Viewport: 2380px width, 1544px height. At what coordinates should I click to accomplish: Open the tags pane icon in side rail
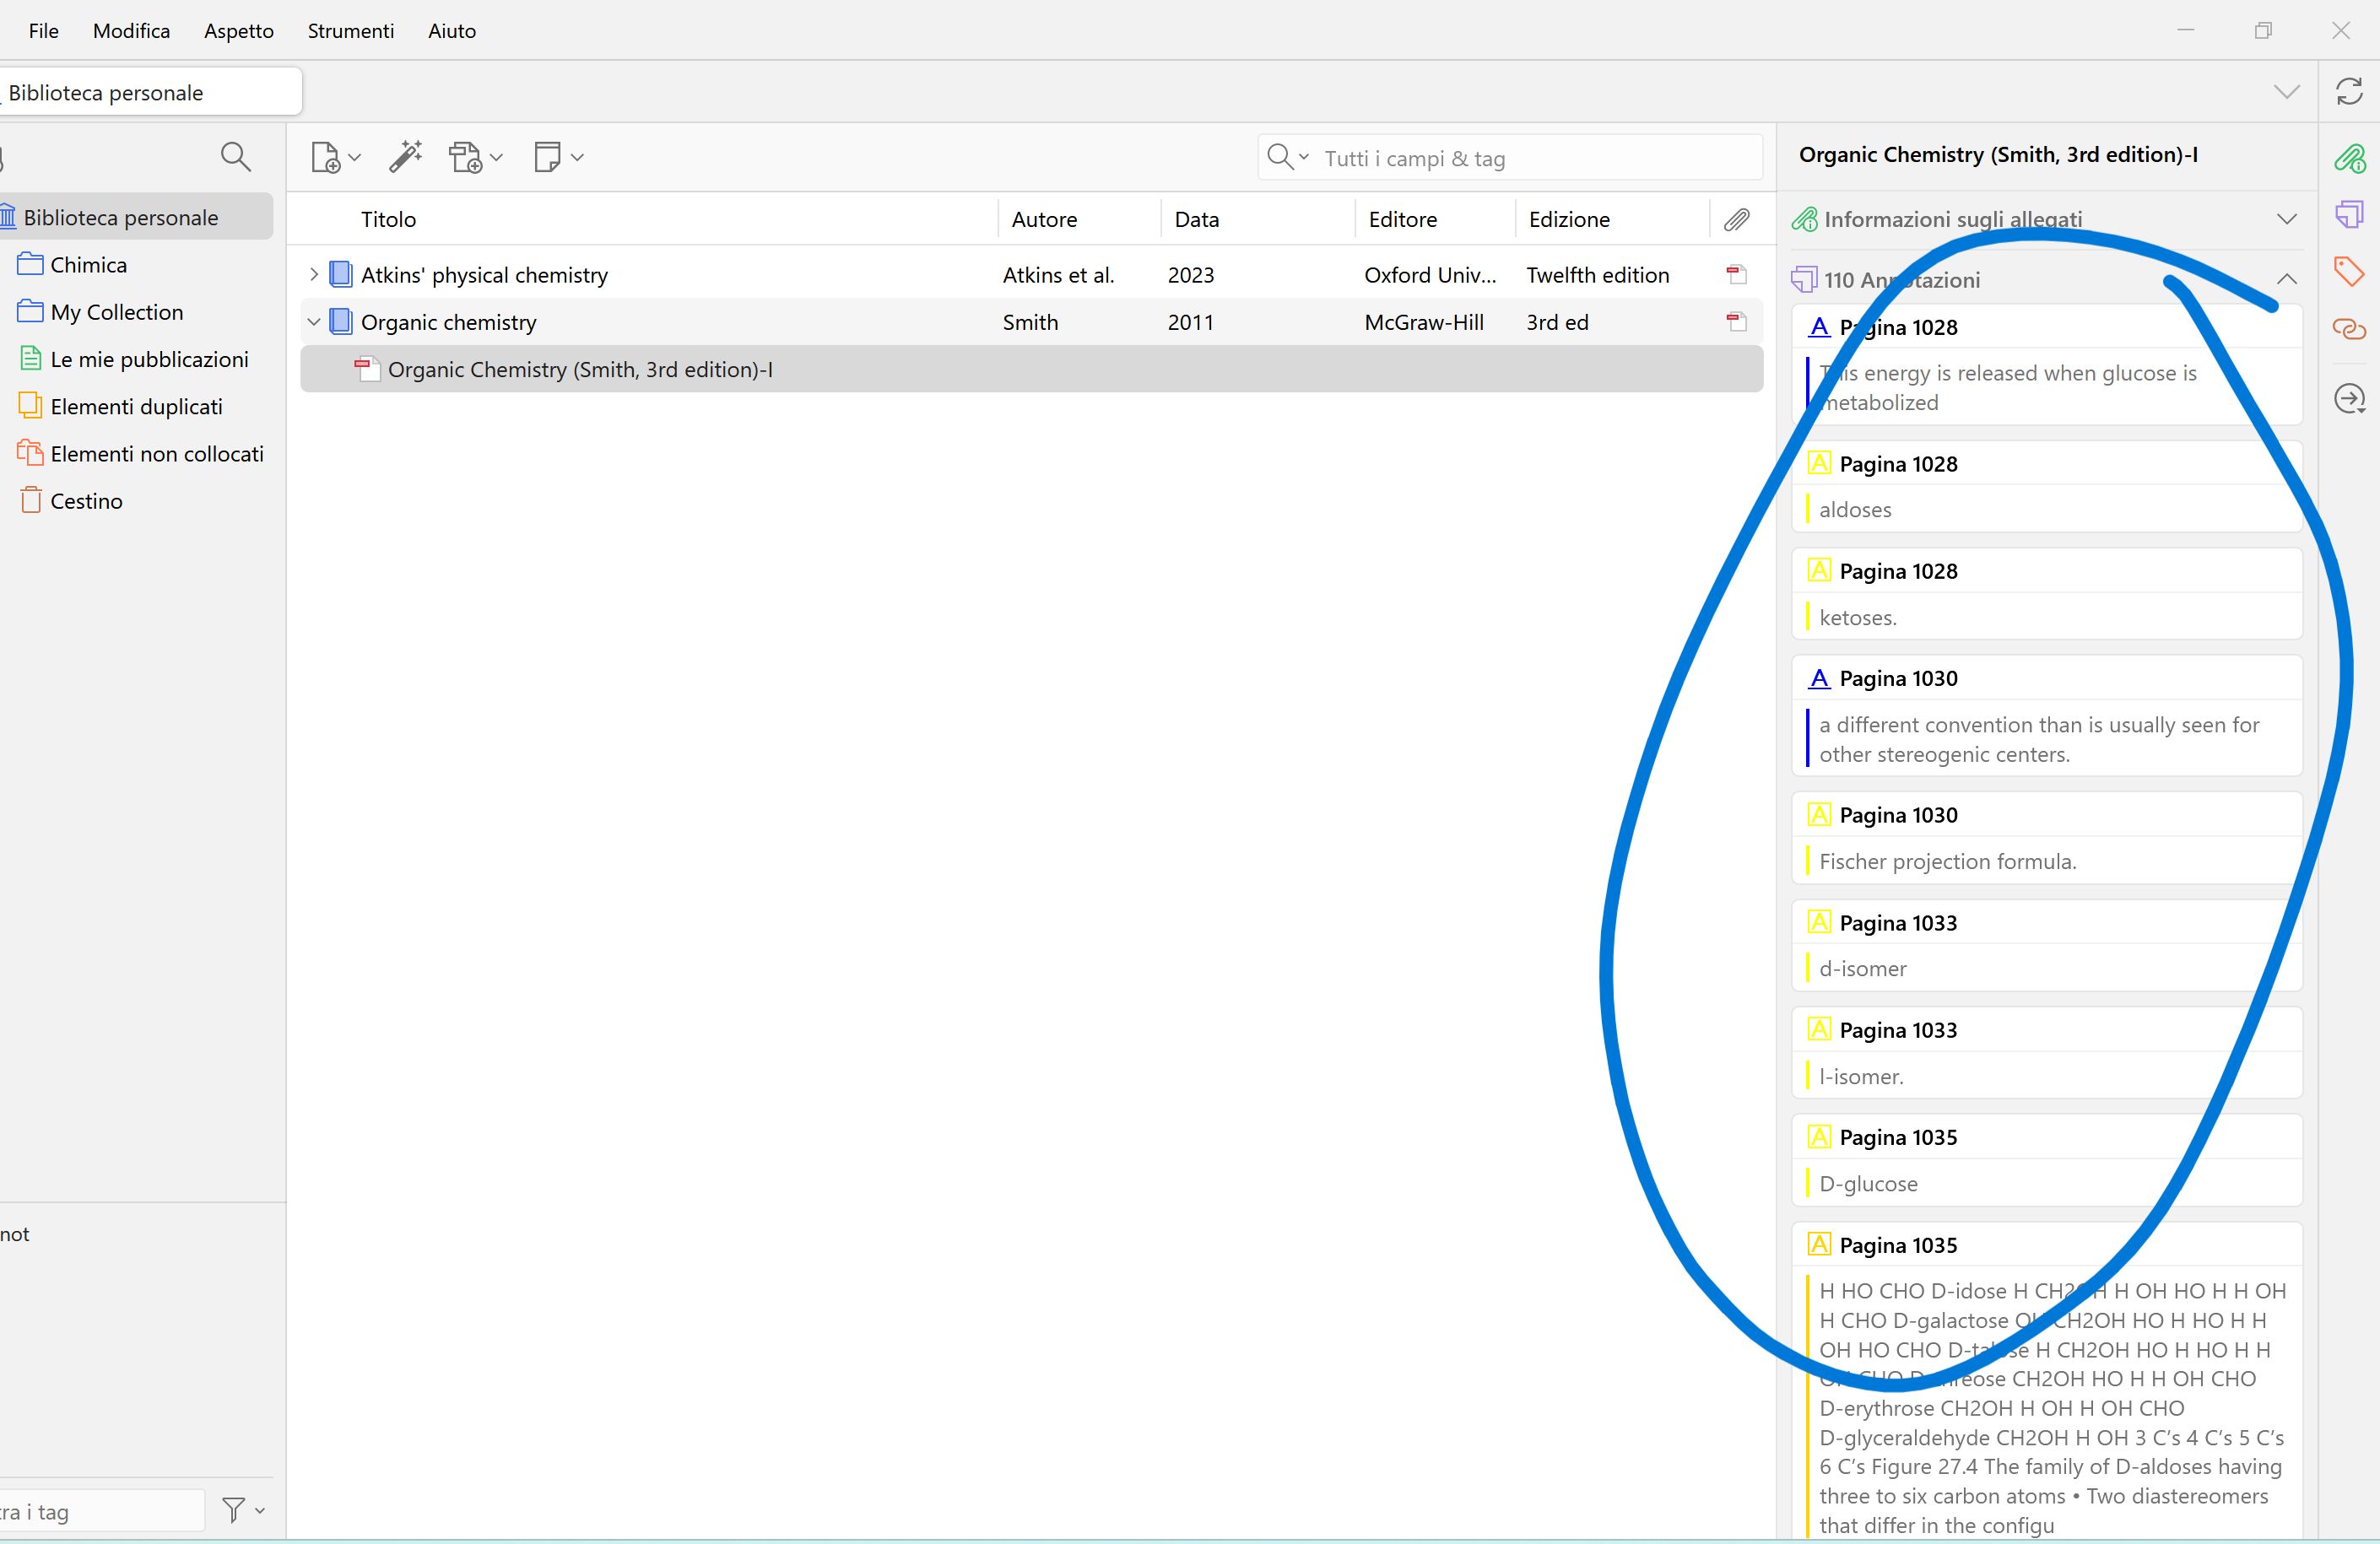point(2348,271)
